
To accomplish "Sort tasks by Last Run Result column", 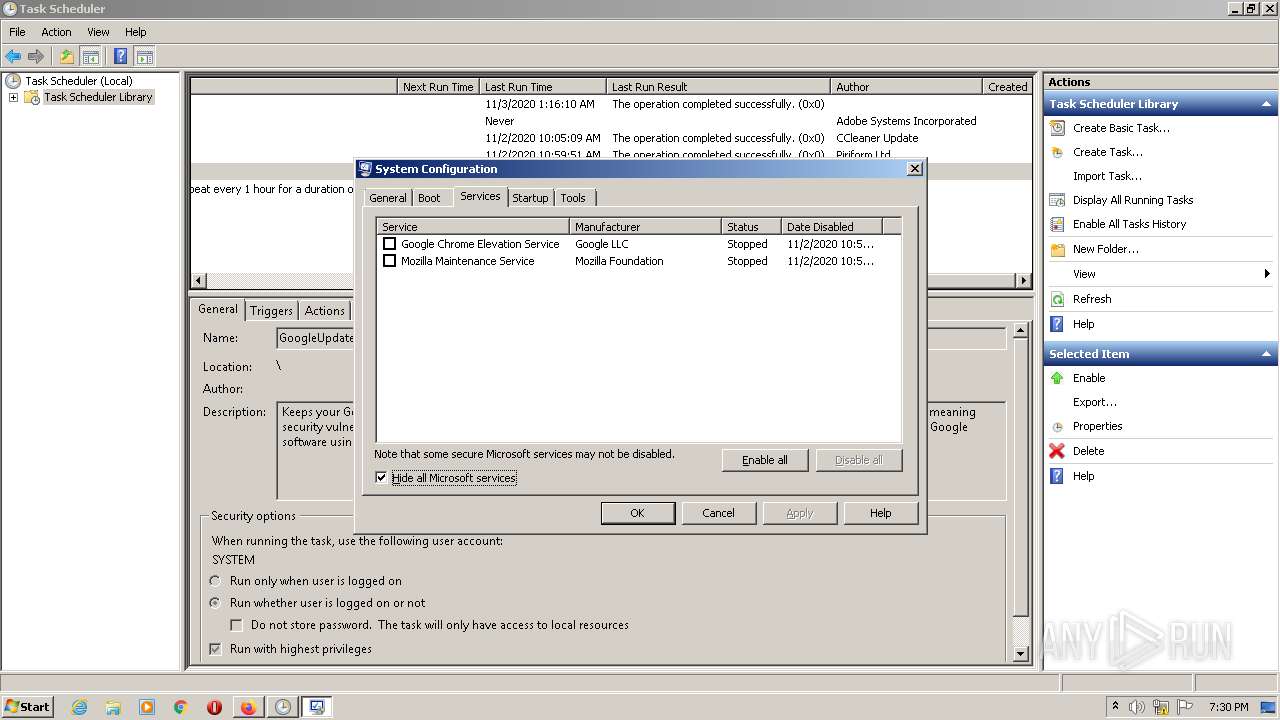I will 718,87.
